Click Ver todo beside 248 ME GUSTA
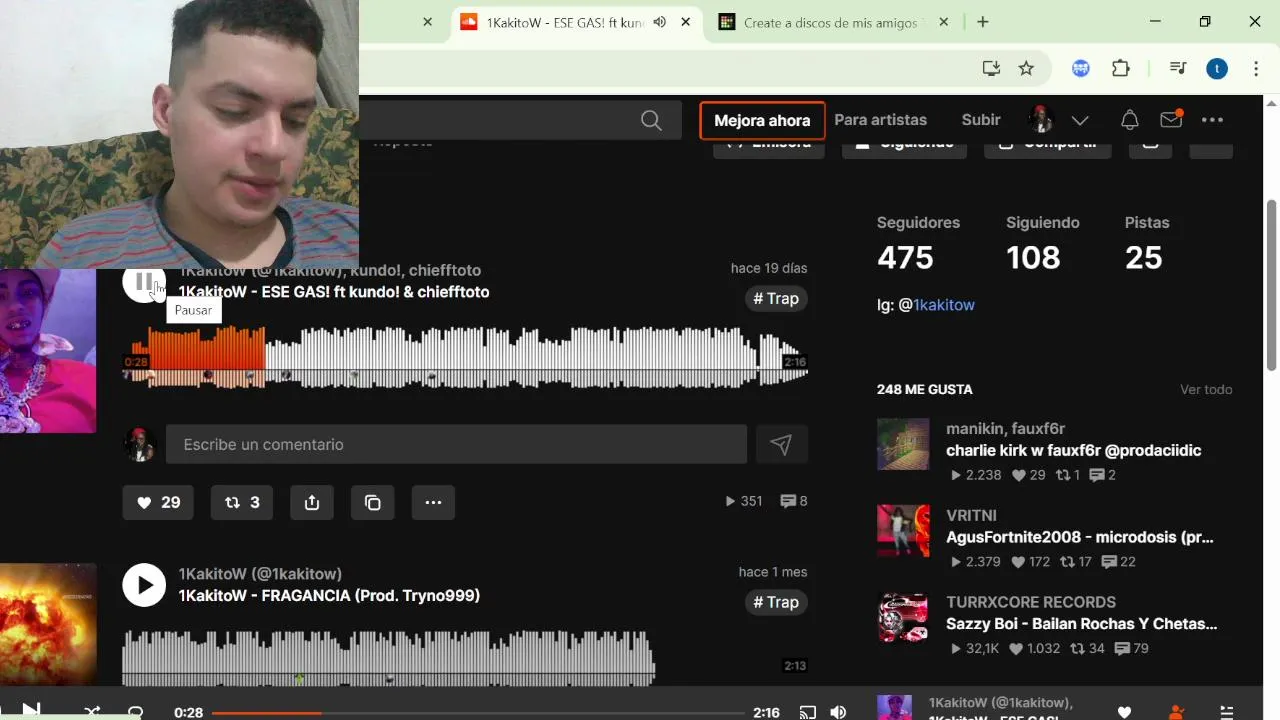 point(1206,389)
